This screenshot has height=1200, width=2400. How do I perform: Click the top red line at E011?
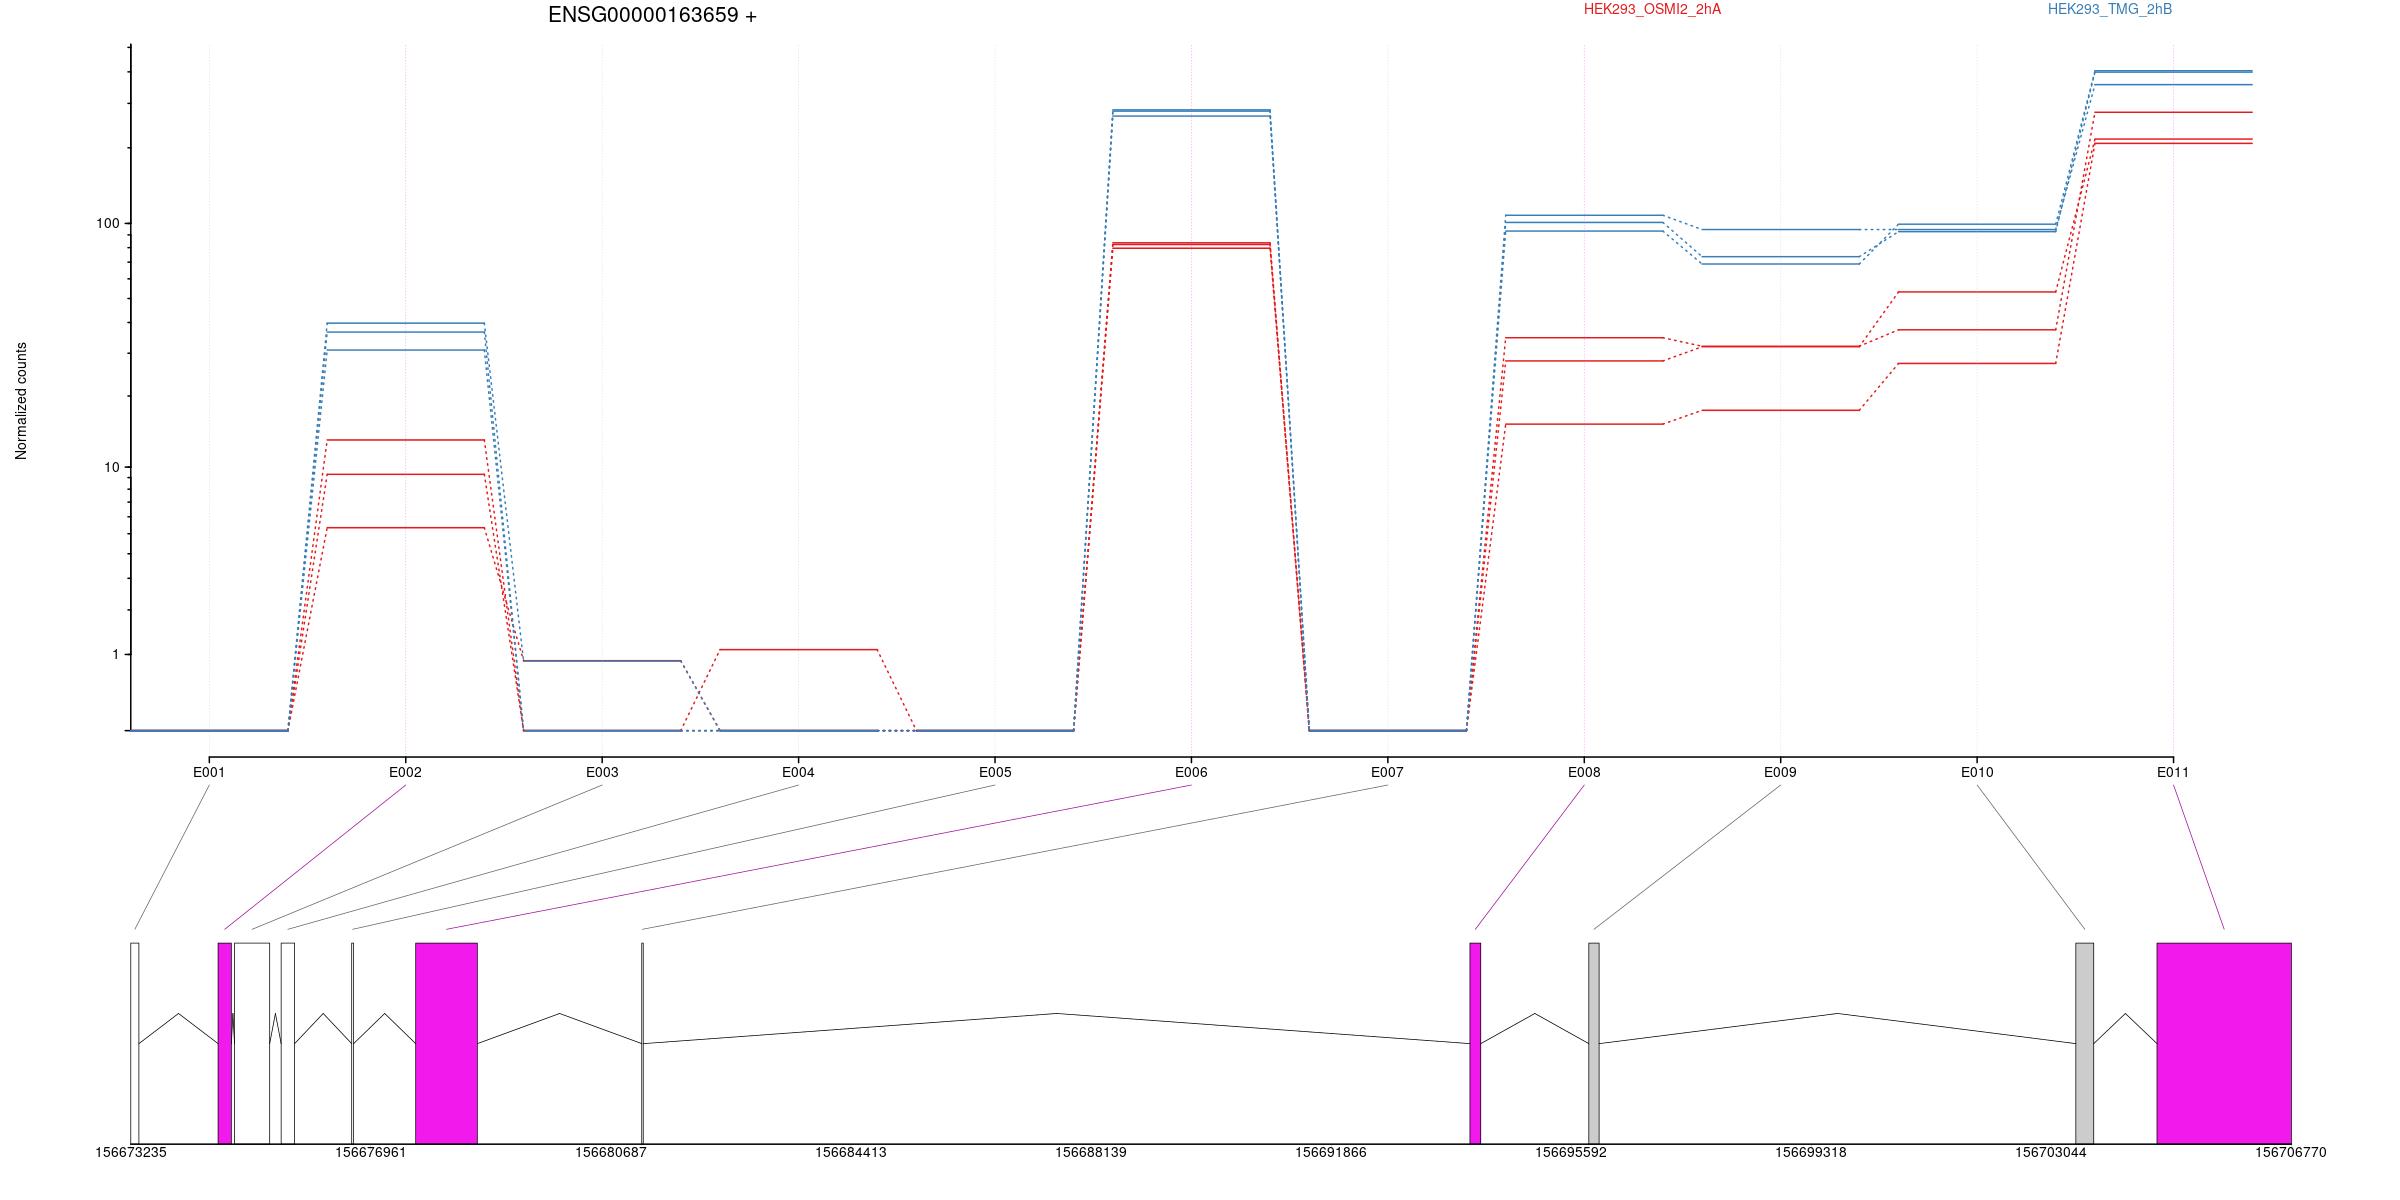[2173, 112]
